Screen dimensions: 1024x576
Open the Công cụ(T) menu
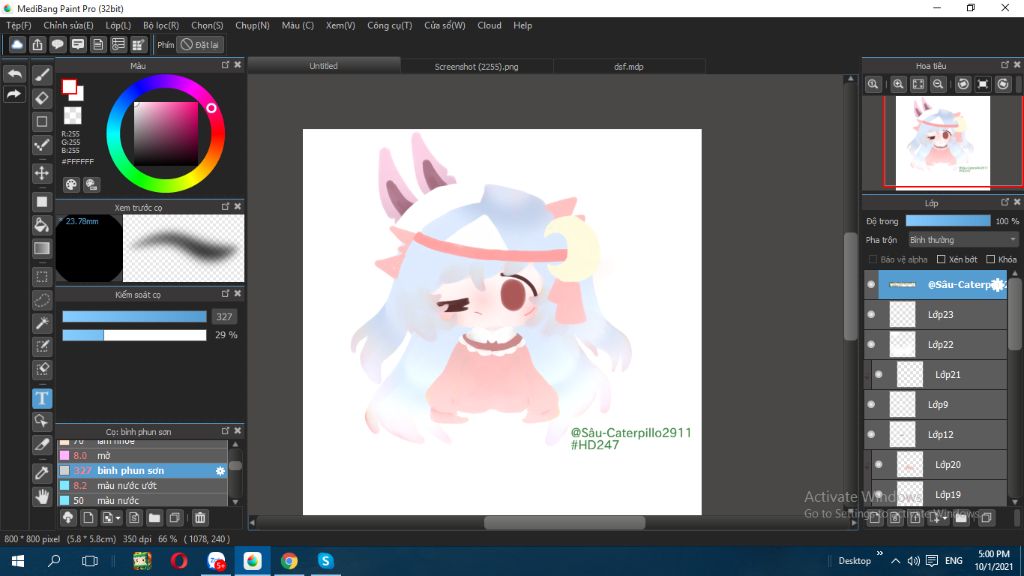tap(390, 25)
